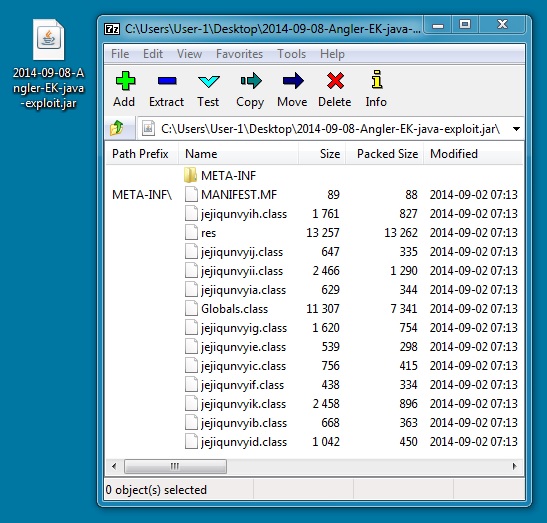The height and width of the screenshot is (523, 547).
Task: Run Test with the checkmark icon
Action: click(x=208, y=81)
